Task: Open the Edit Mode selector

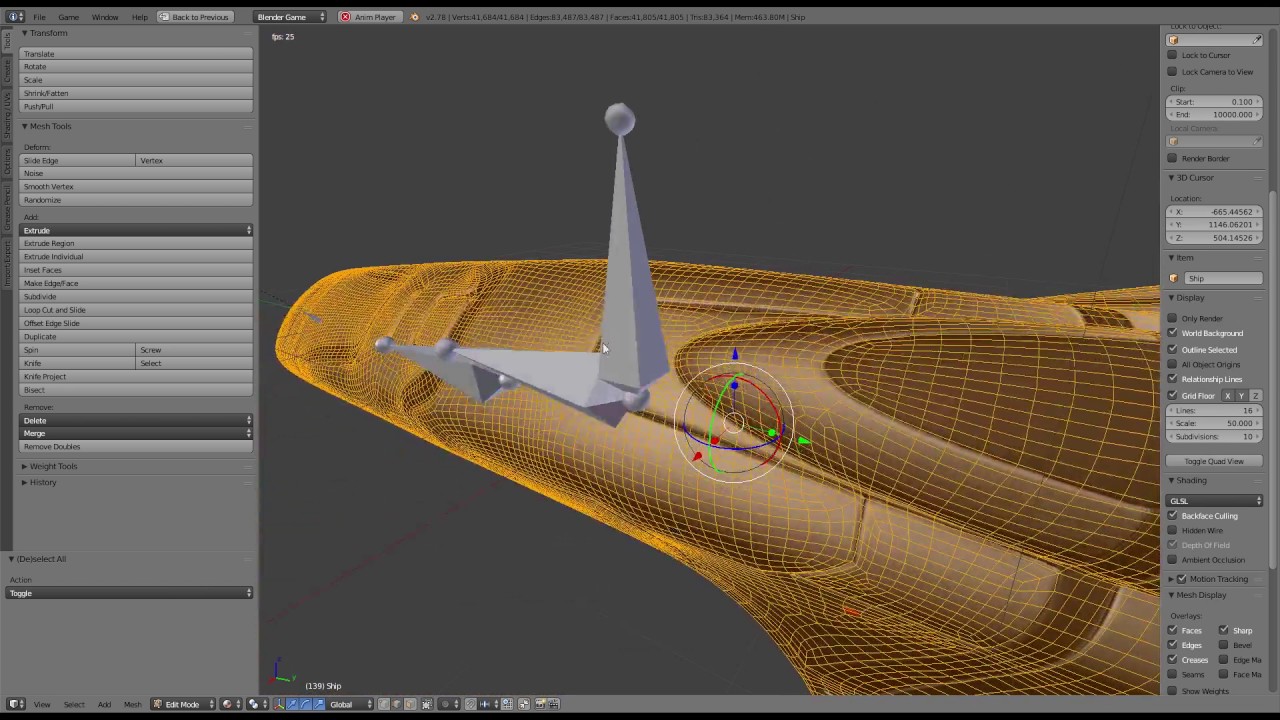Action: click(x=182, y=704)
